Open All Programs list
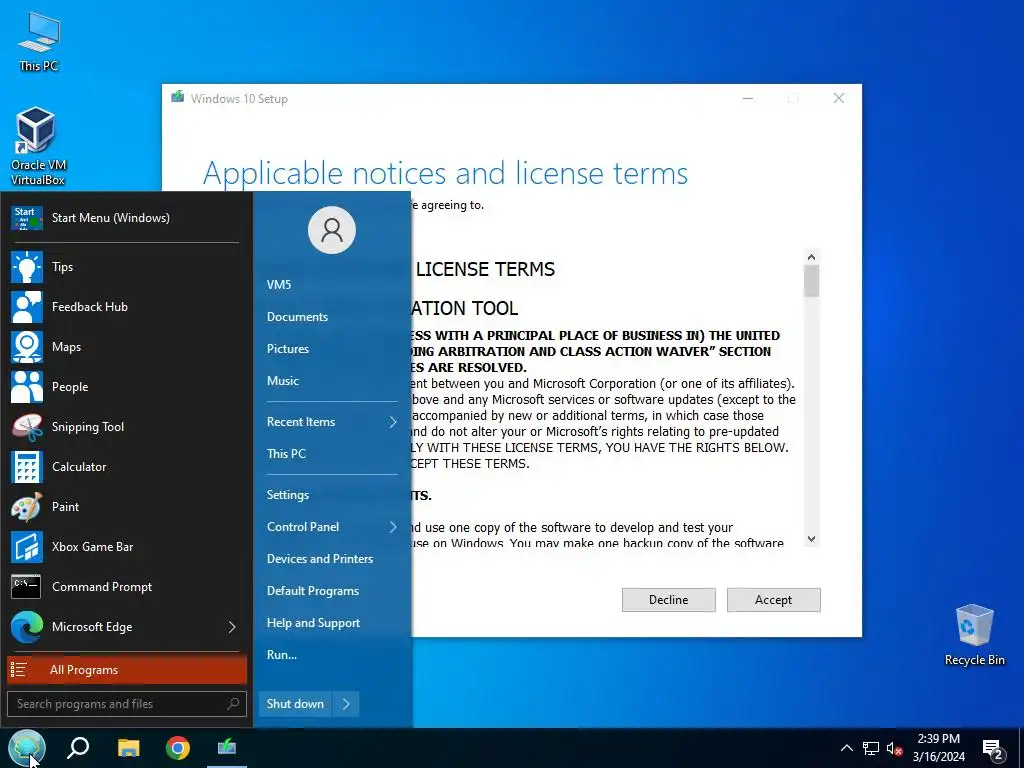Viewport: 1024px width, 768px height. coord(127,670)
